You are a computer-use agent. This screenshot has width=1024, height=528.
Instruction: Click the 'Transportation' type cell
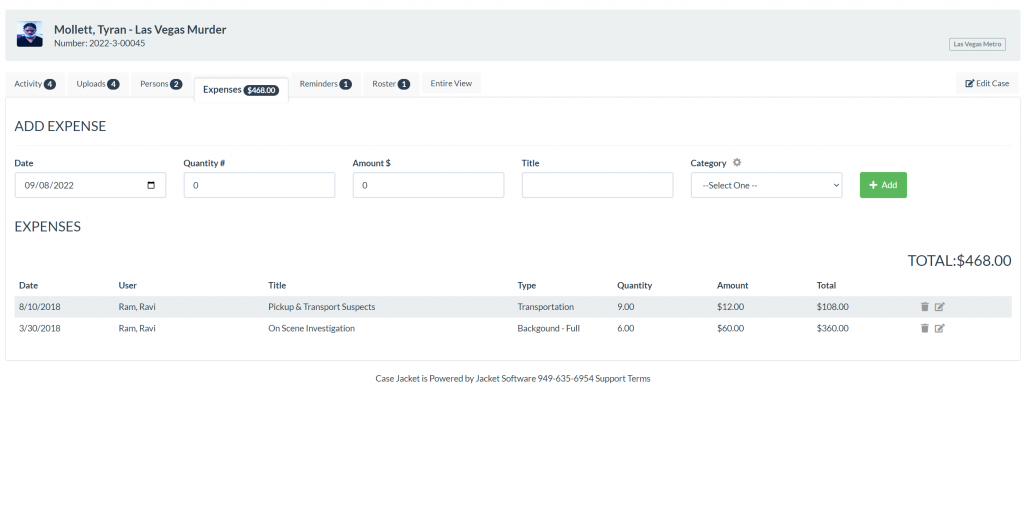(545, 306)
